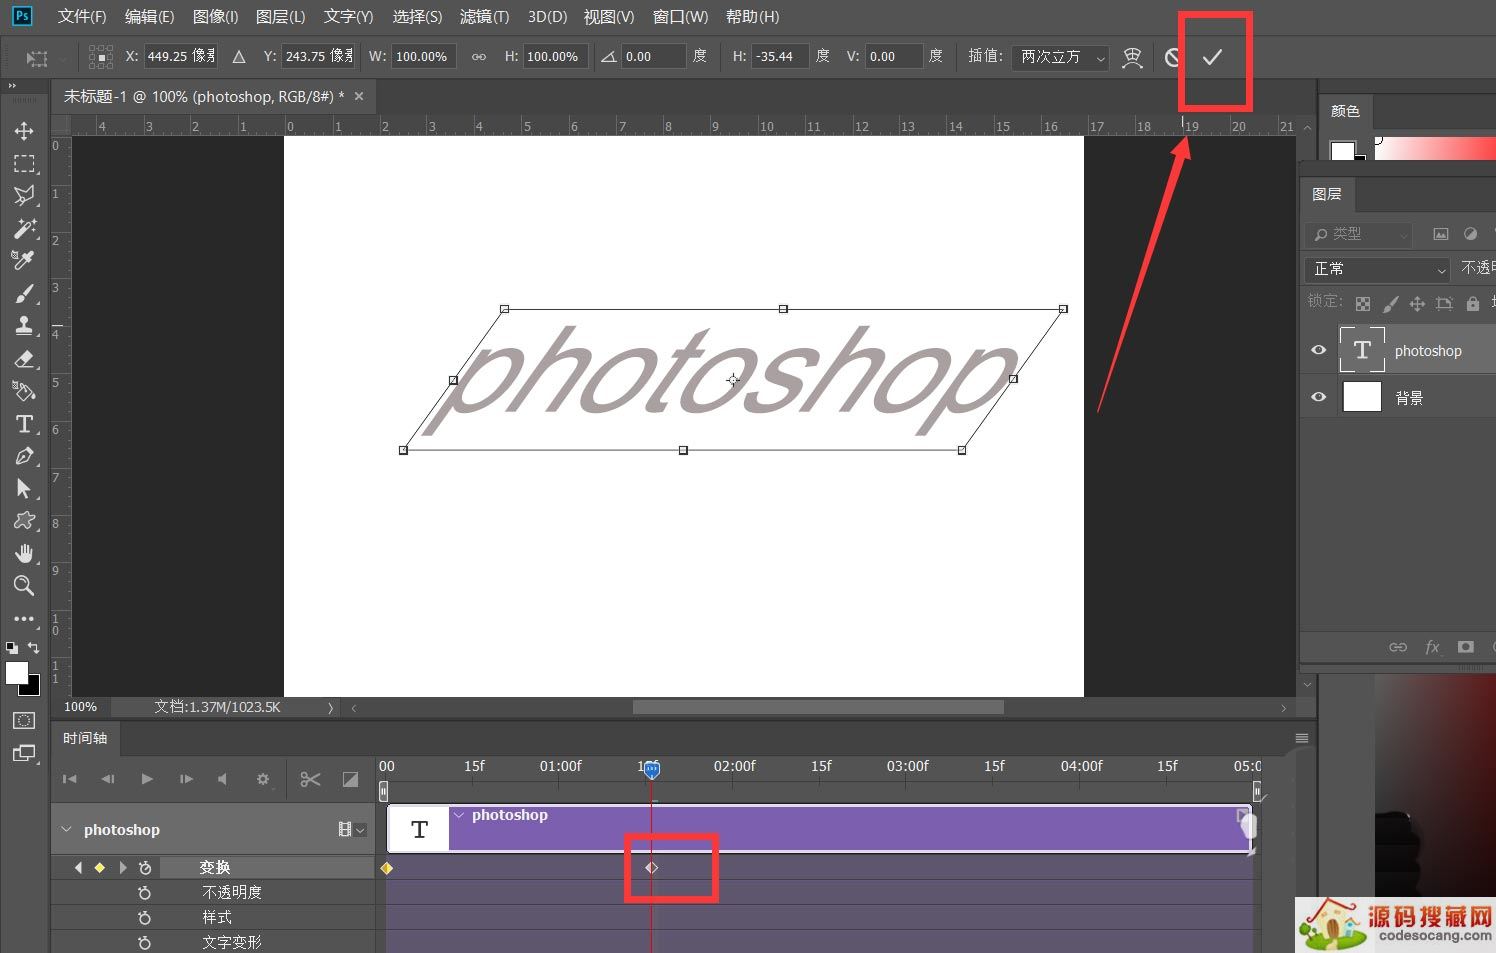The height and width of the screenshot is (953, 1496).
Task: Add layer mask icon
Action: click(1466, 647)
